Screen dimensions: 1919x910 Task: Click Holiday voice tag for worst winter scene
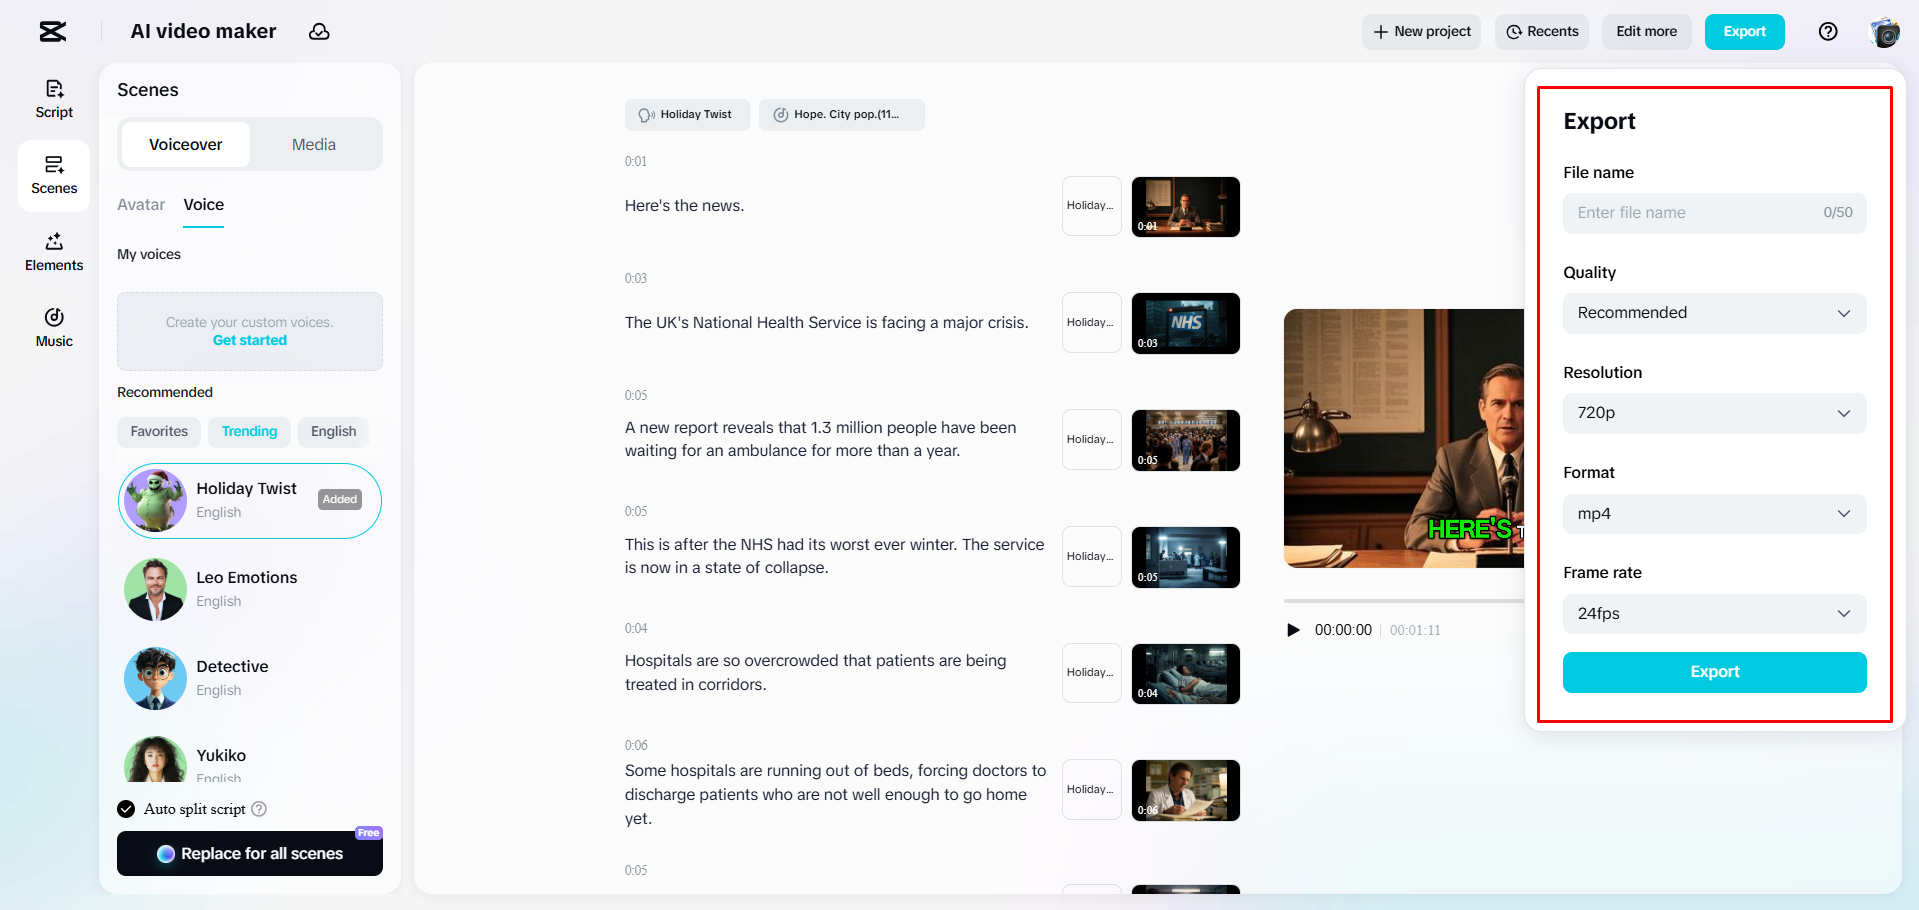click(x=1091, y=557)
